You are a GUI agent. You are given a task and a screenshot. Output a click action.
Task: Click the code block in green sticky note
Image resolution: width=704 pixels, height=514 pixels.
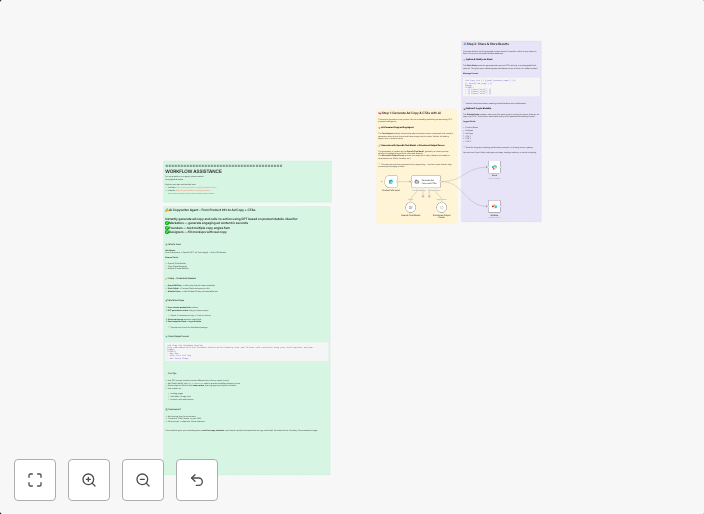tap(246, 351)
